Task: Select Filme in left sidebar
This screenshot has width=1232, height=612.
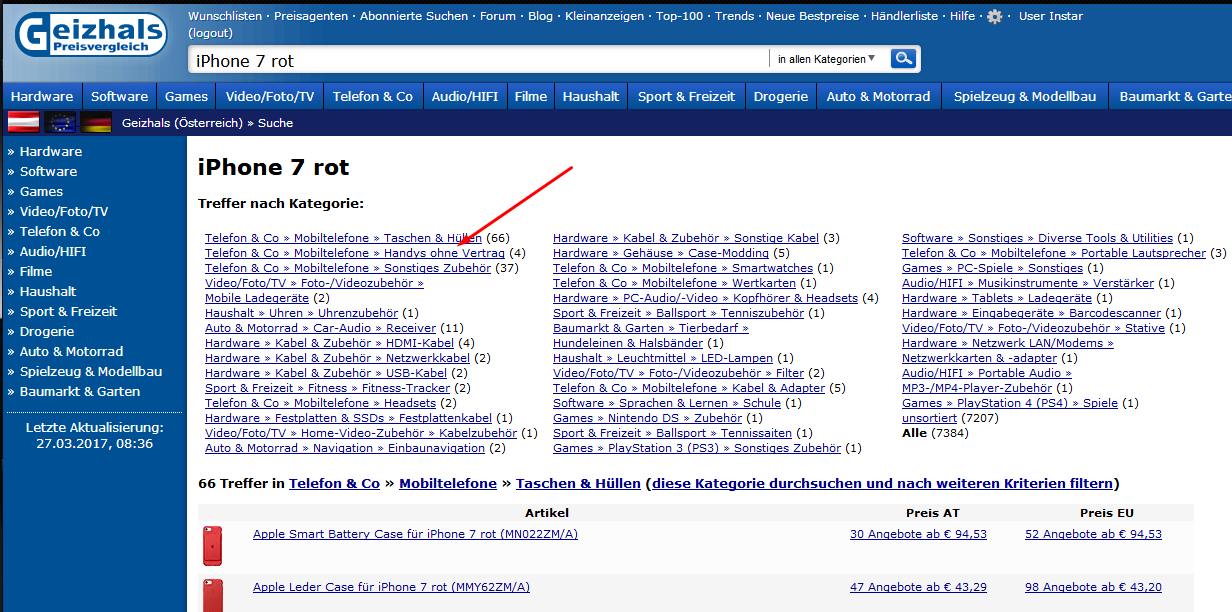Action: 36,271
